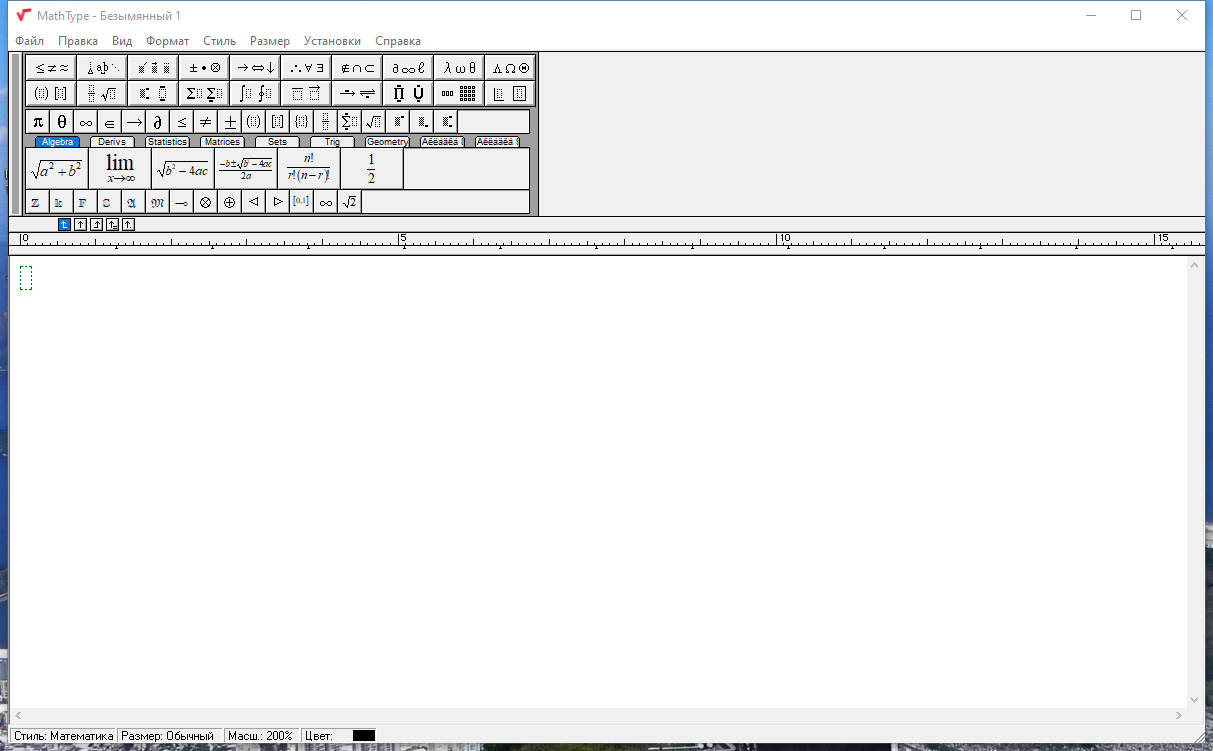Insert the plus-minus symbol
Viewport: 1213px width, 751px height.
pyautogui.click(x=230, y=122)
